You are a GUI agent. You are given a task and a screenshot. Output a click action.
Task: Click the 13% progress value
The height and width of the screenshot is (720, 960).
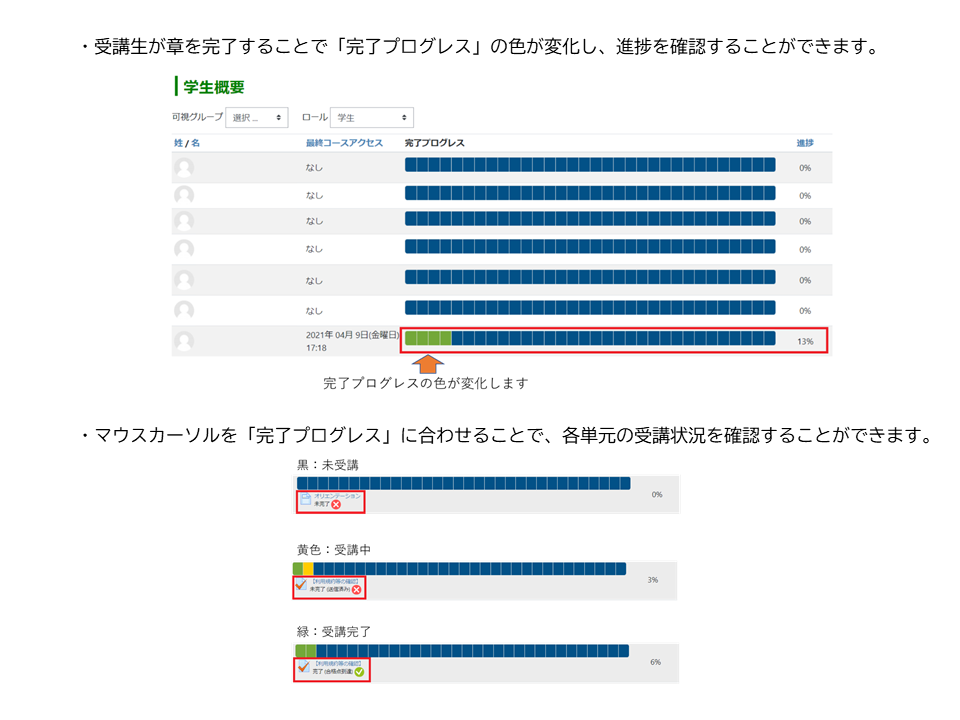[805, 342]
